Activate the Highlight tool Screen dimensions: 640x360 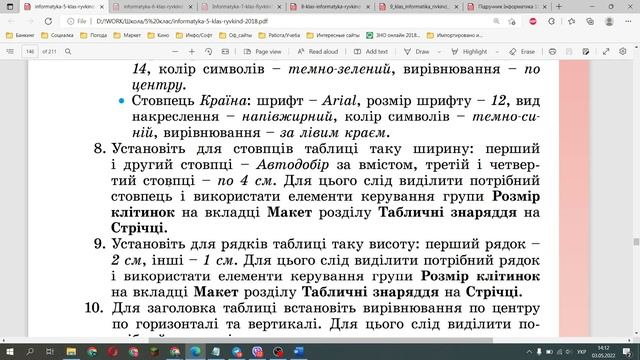[x=469, y=52]
